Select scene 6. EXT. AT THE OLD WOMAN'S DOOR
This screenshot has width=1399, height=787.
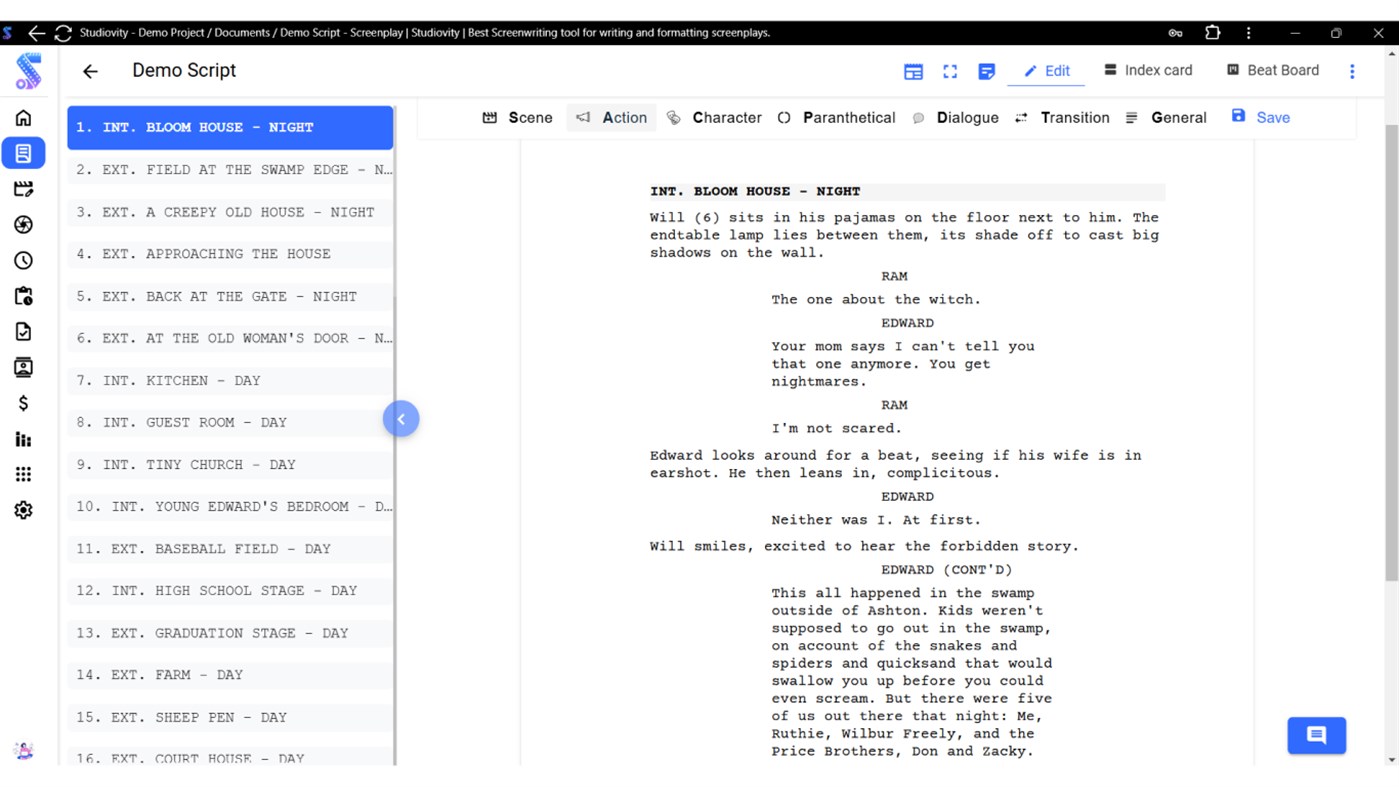coord(230,339)
